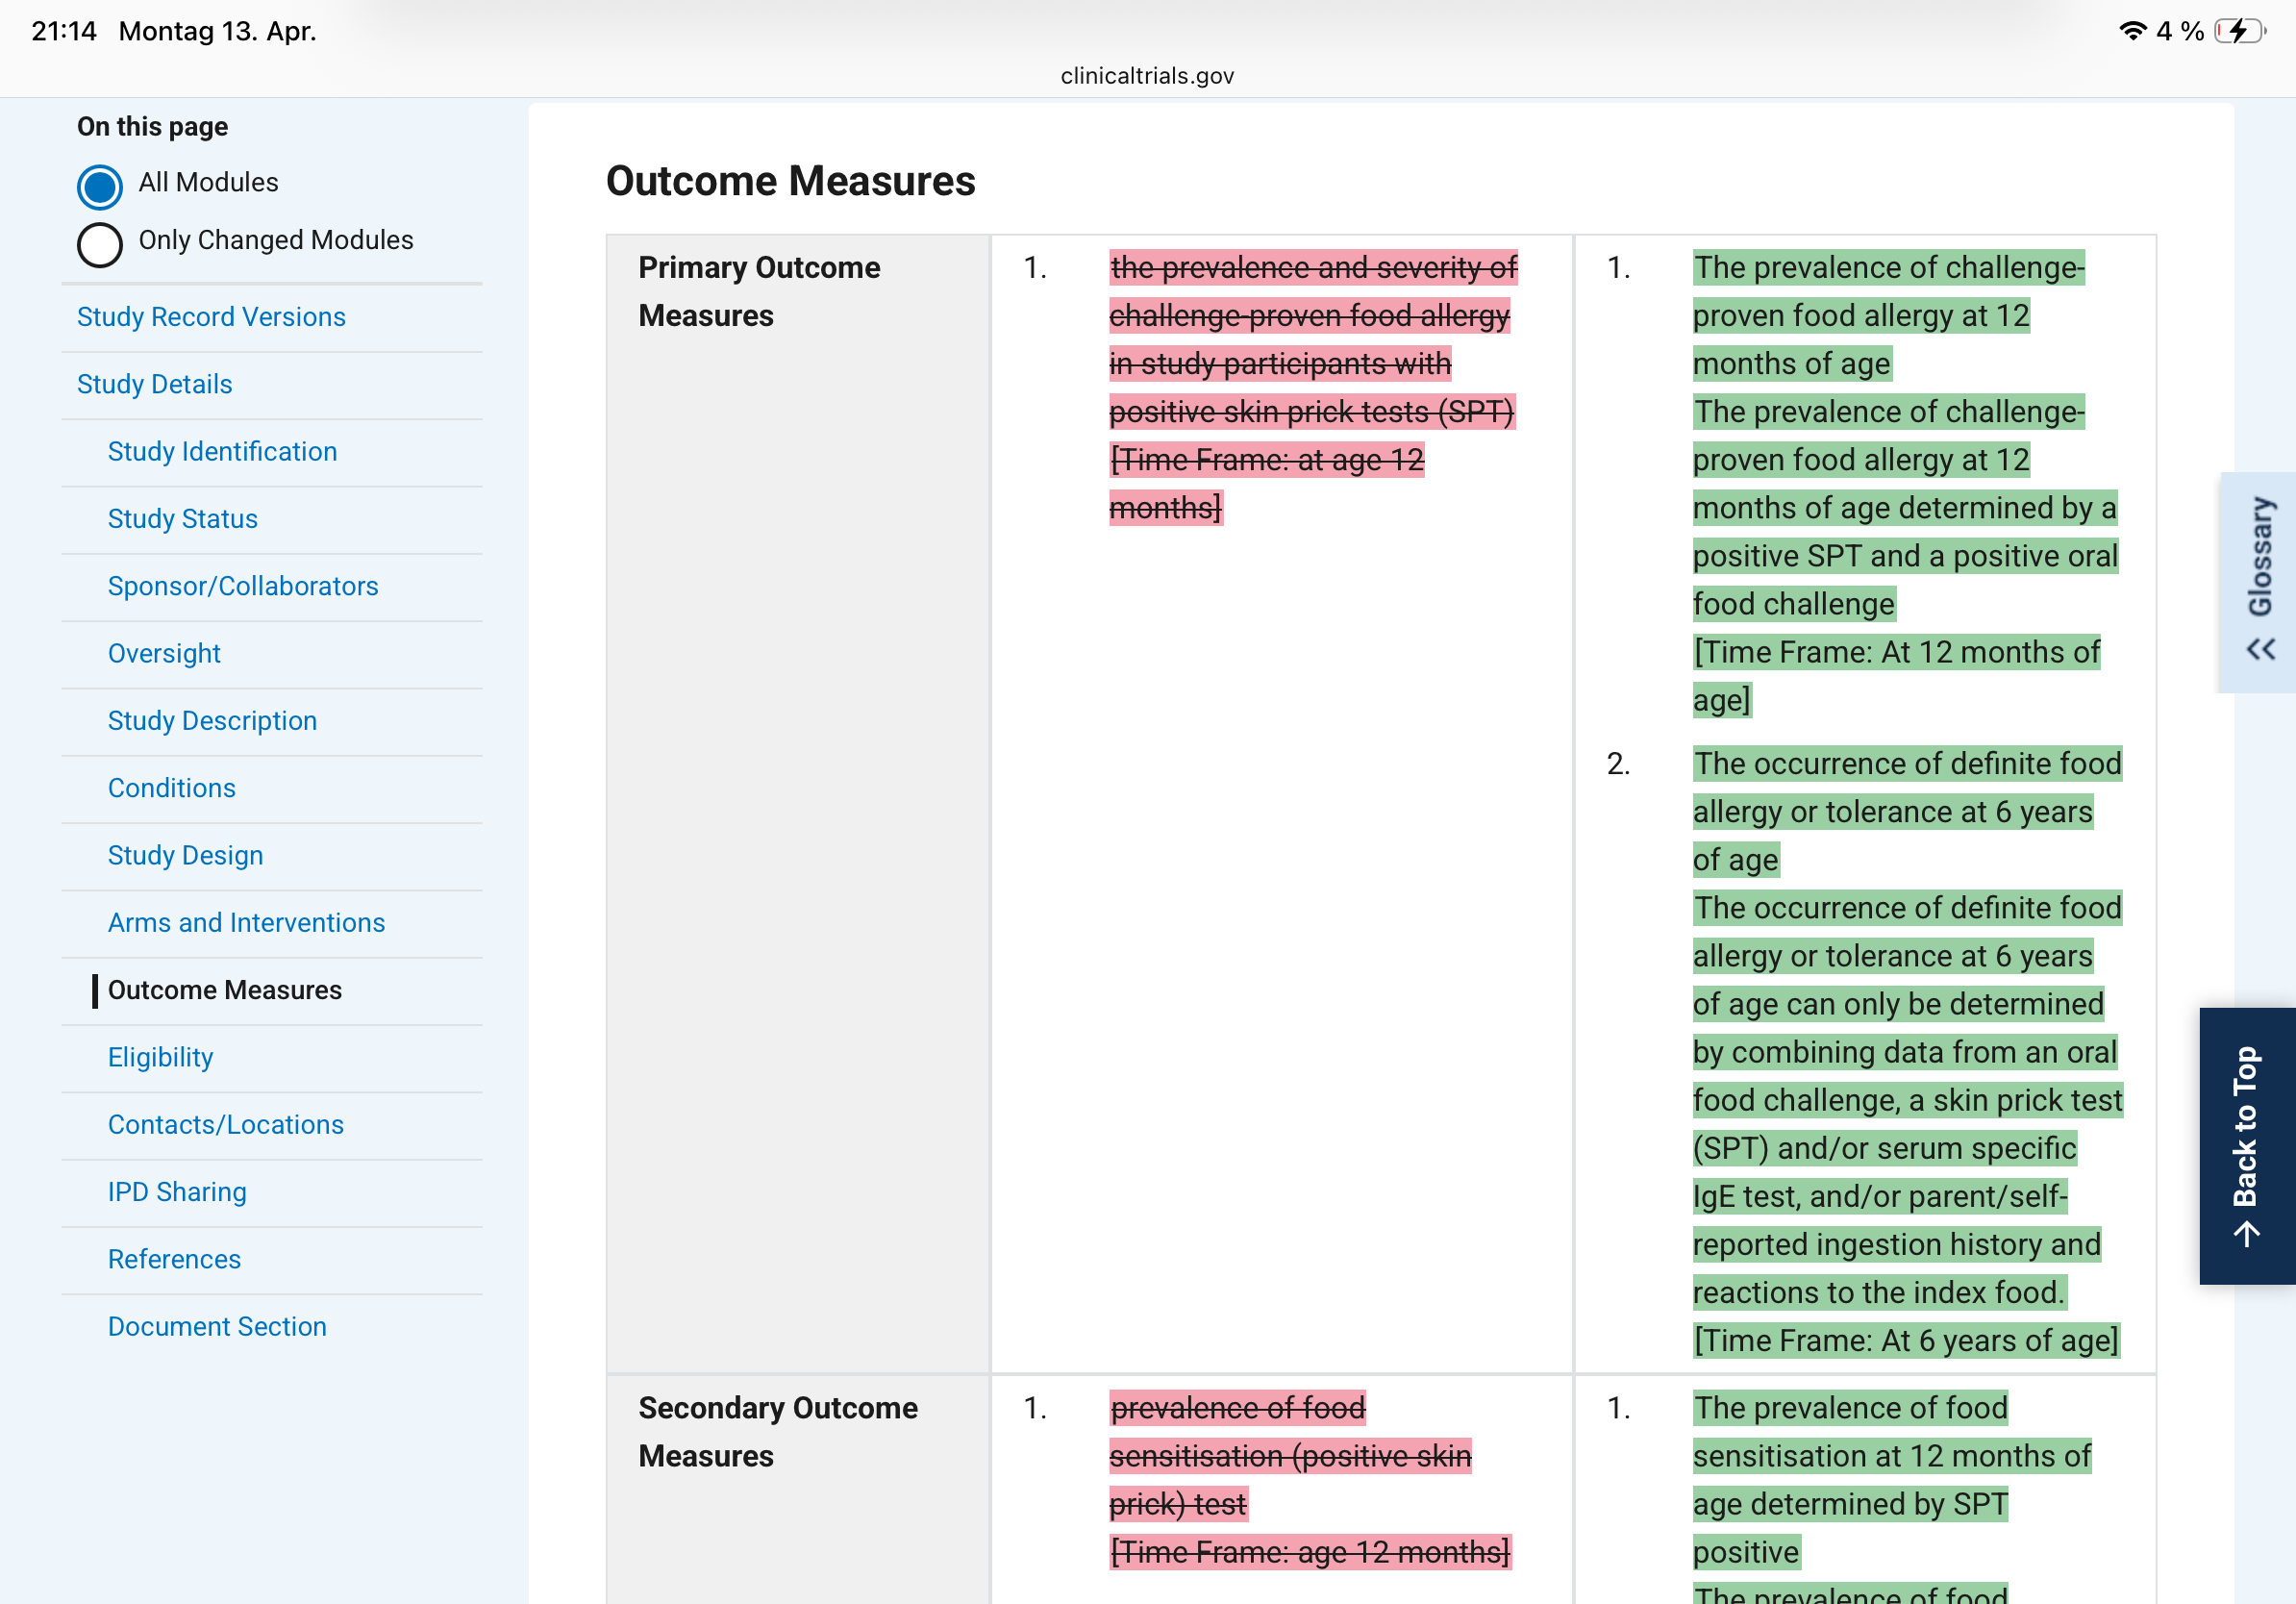The height and width of the screenshot is (1604, 2296).
Task: Open IPD Sharing section link
Action: click(x=177, y=1192)
